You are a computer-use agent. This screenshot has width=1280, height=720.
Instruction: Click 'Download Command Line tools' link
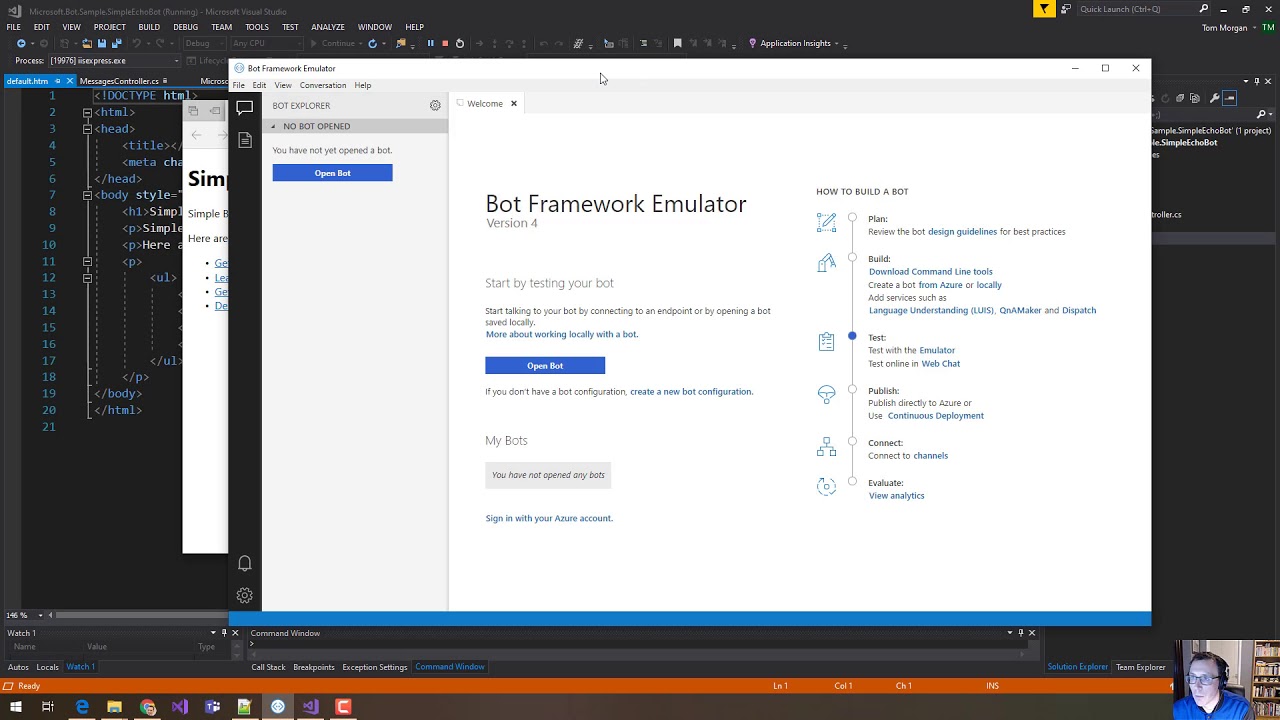931,272
